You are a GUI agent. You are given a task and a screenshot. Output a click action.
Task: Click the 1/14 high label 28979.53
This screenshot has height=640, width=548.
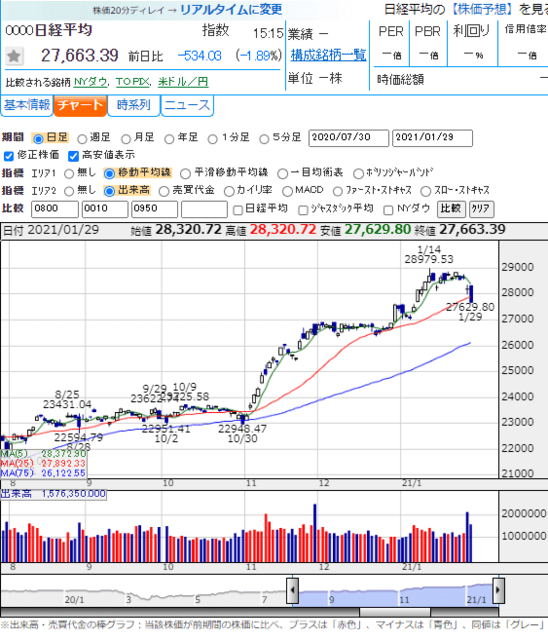coord(429,259)
